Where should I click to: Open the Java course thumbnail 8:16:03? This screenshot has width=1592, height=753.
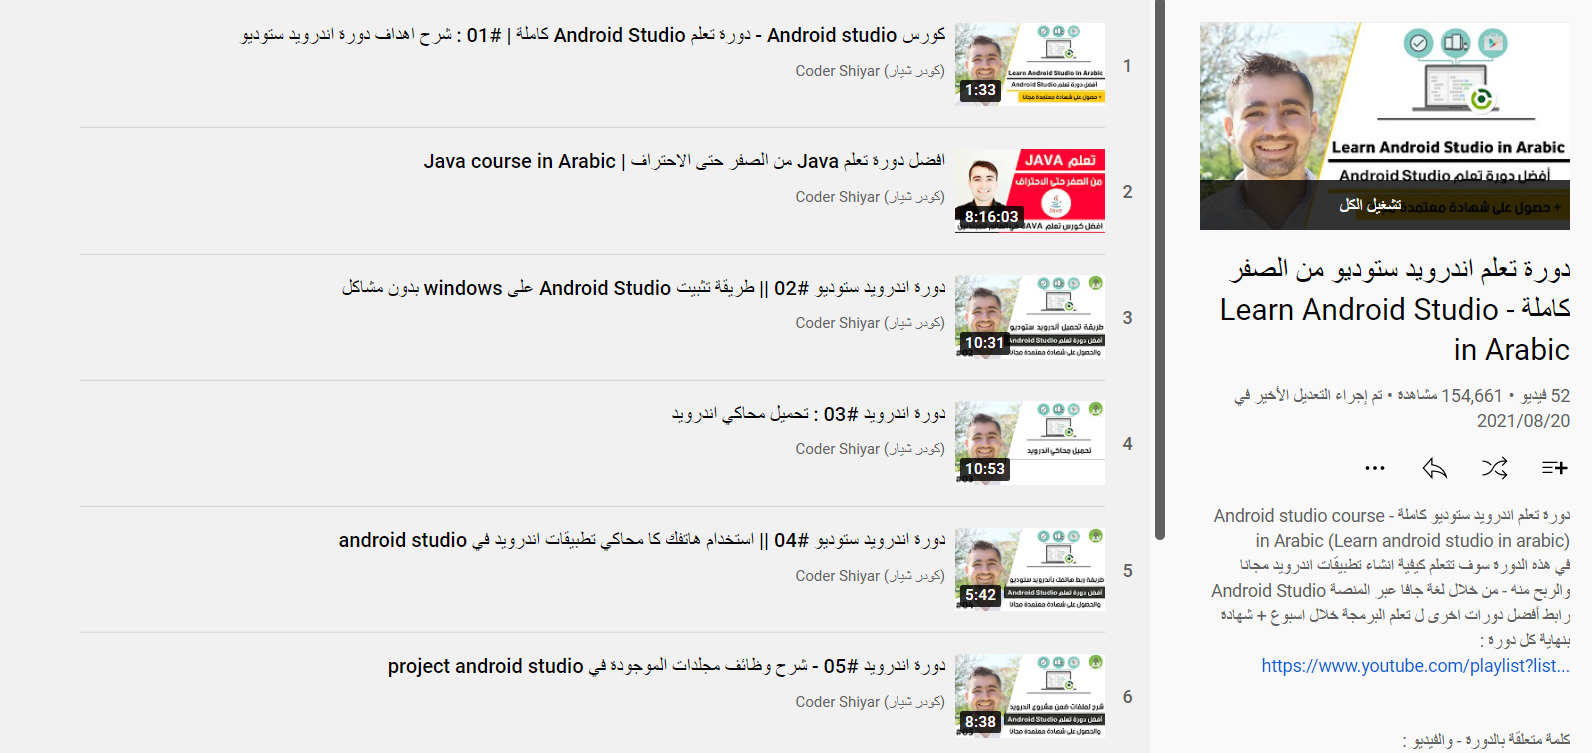(1030, 191)
